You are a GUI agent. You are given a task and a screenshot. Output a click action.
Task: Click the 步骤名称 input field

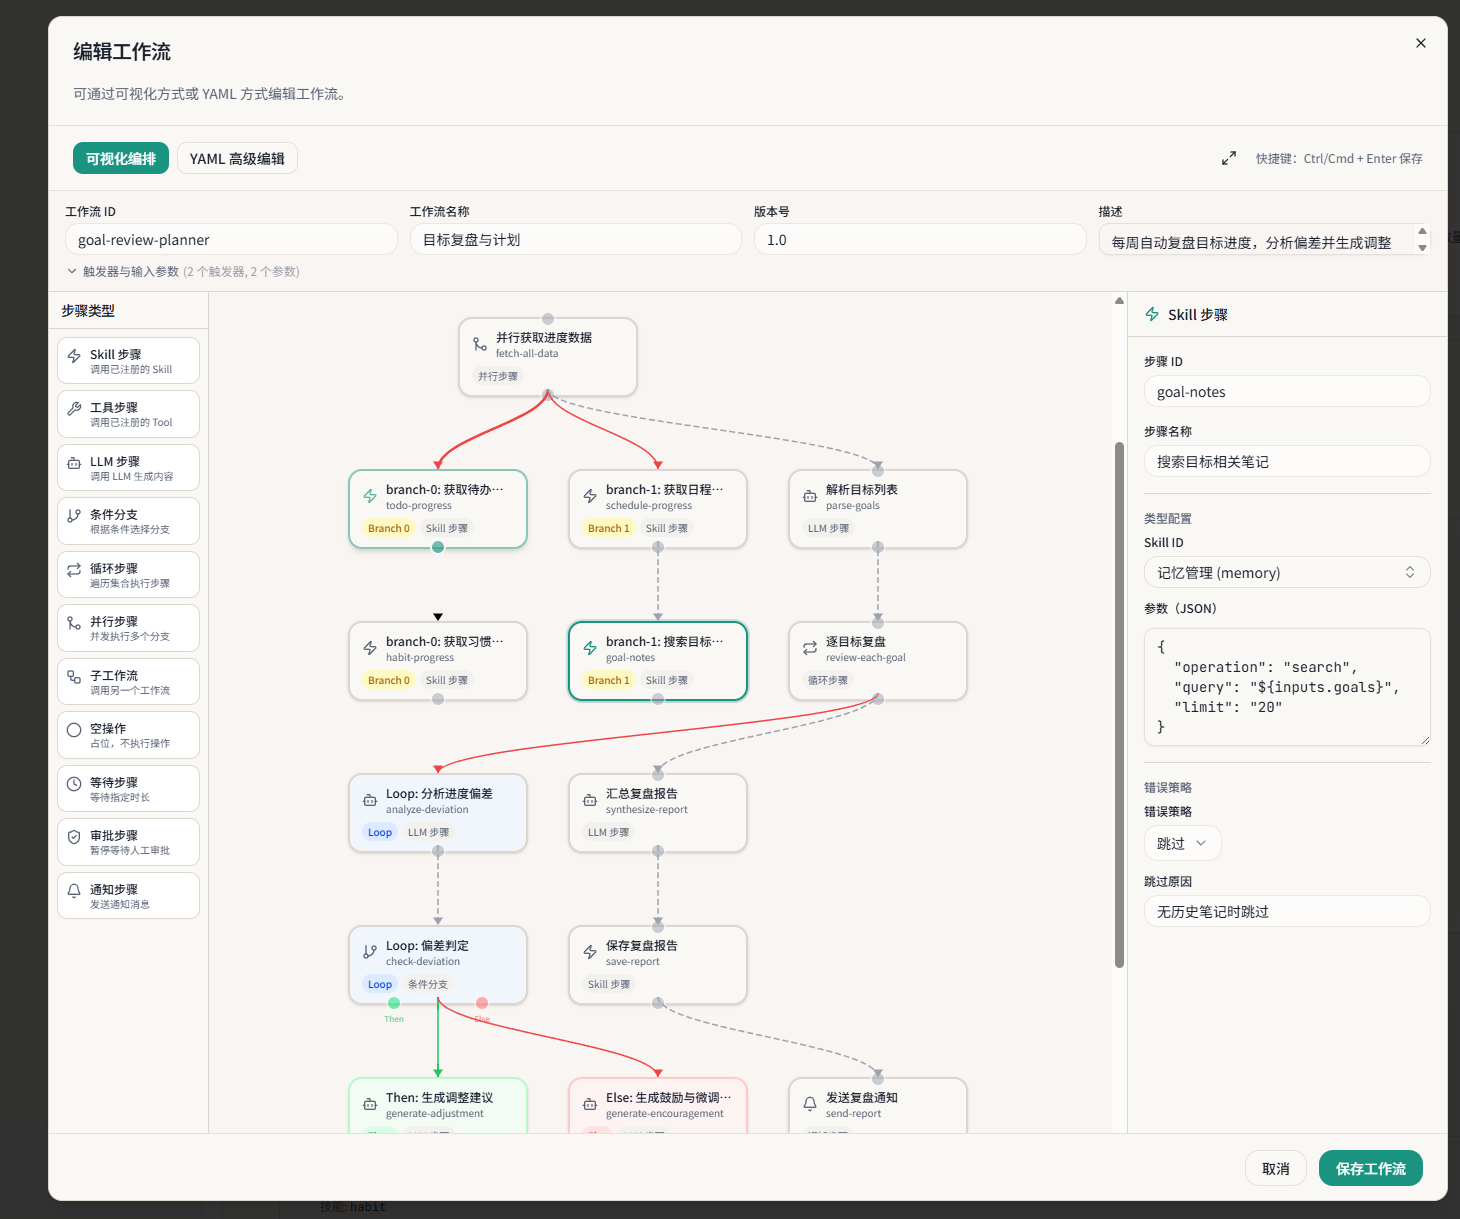tap(1287, 461)
